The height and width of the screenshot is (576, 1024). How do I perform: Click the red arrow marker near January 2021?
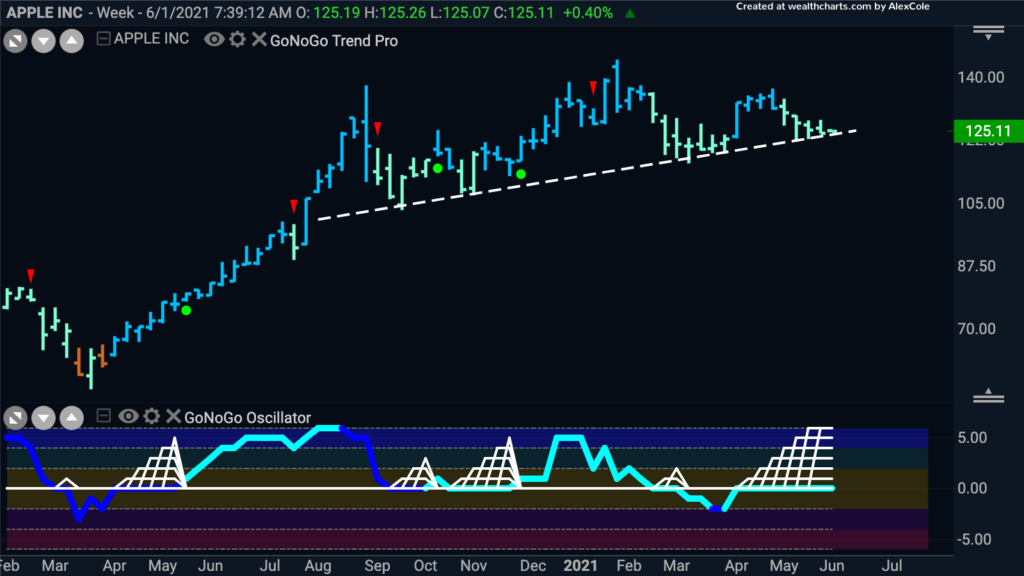(x=593, y=88)
